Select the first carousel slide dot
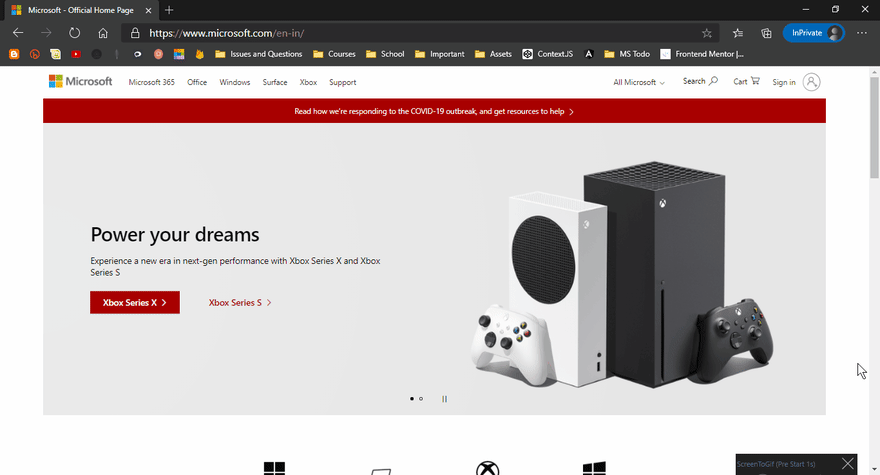 tap(412, 399)
